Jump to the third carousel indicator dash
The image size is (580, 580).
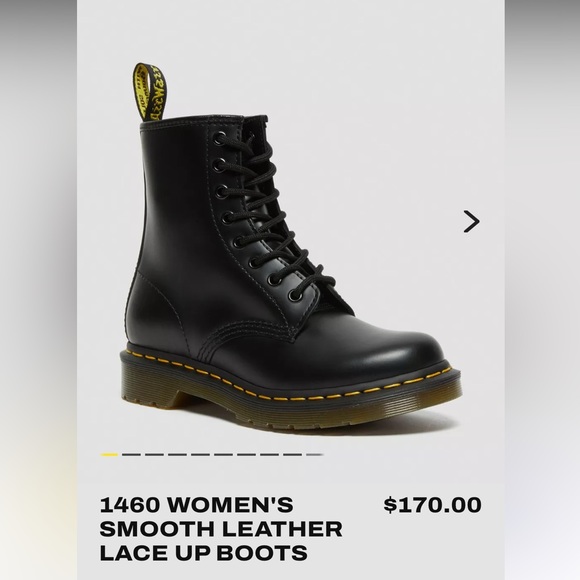tap(154, 455)
